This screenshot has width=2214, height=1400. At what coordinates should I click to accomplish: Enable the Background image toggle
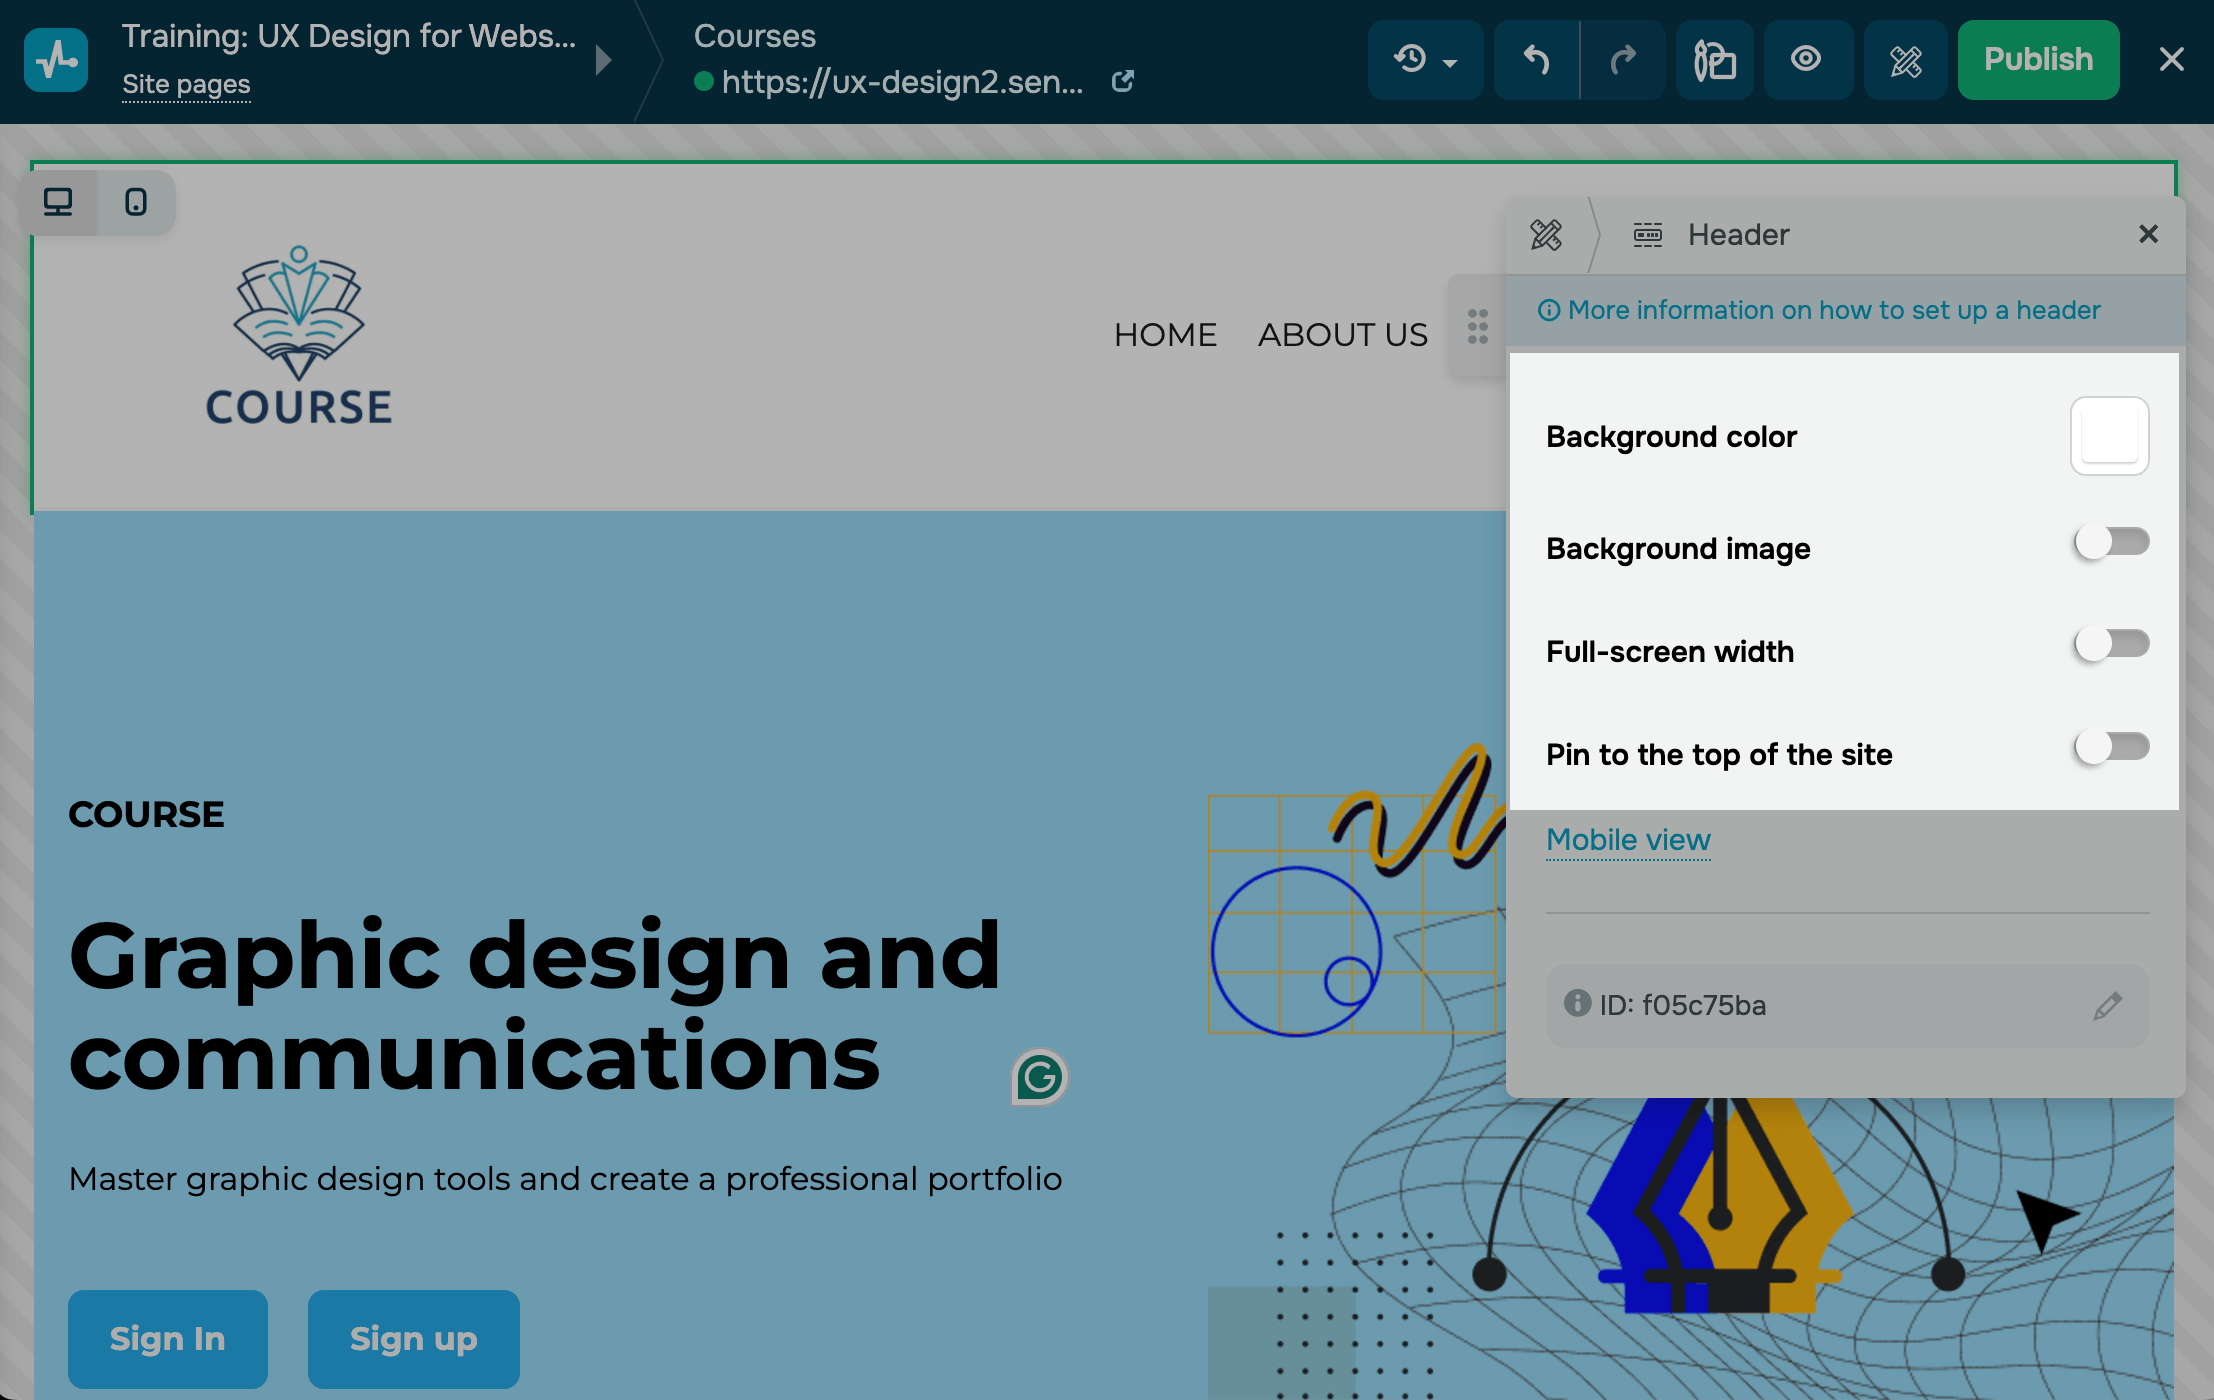[x=2111, y=542]
